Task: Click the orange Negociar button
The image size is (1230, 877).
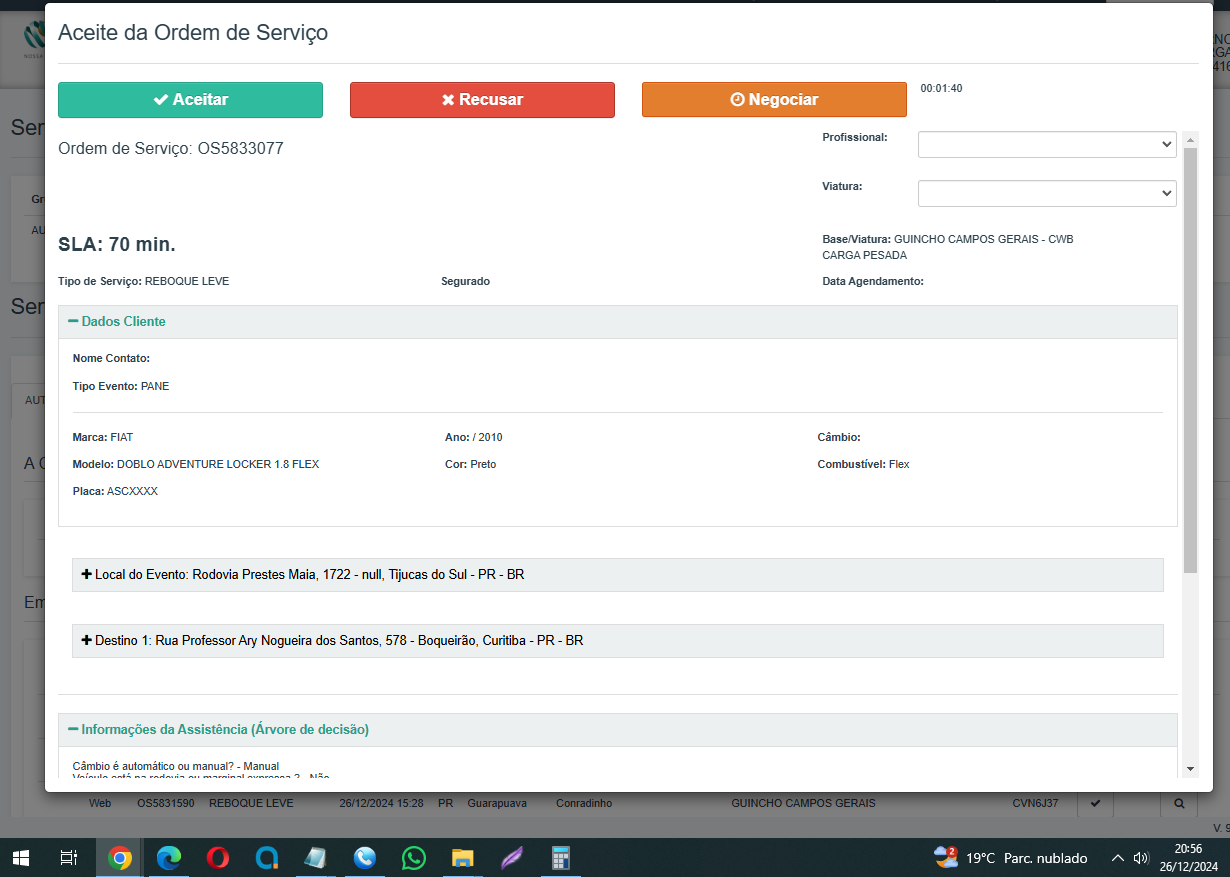Action: [774, 100]
